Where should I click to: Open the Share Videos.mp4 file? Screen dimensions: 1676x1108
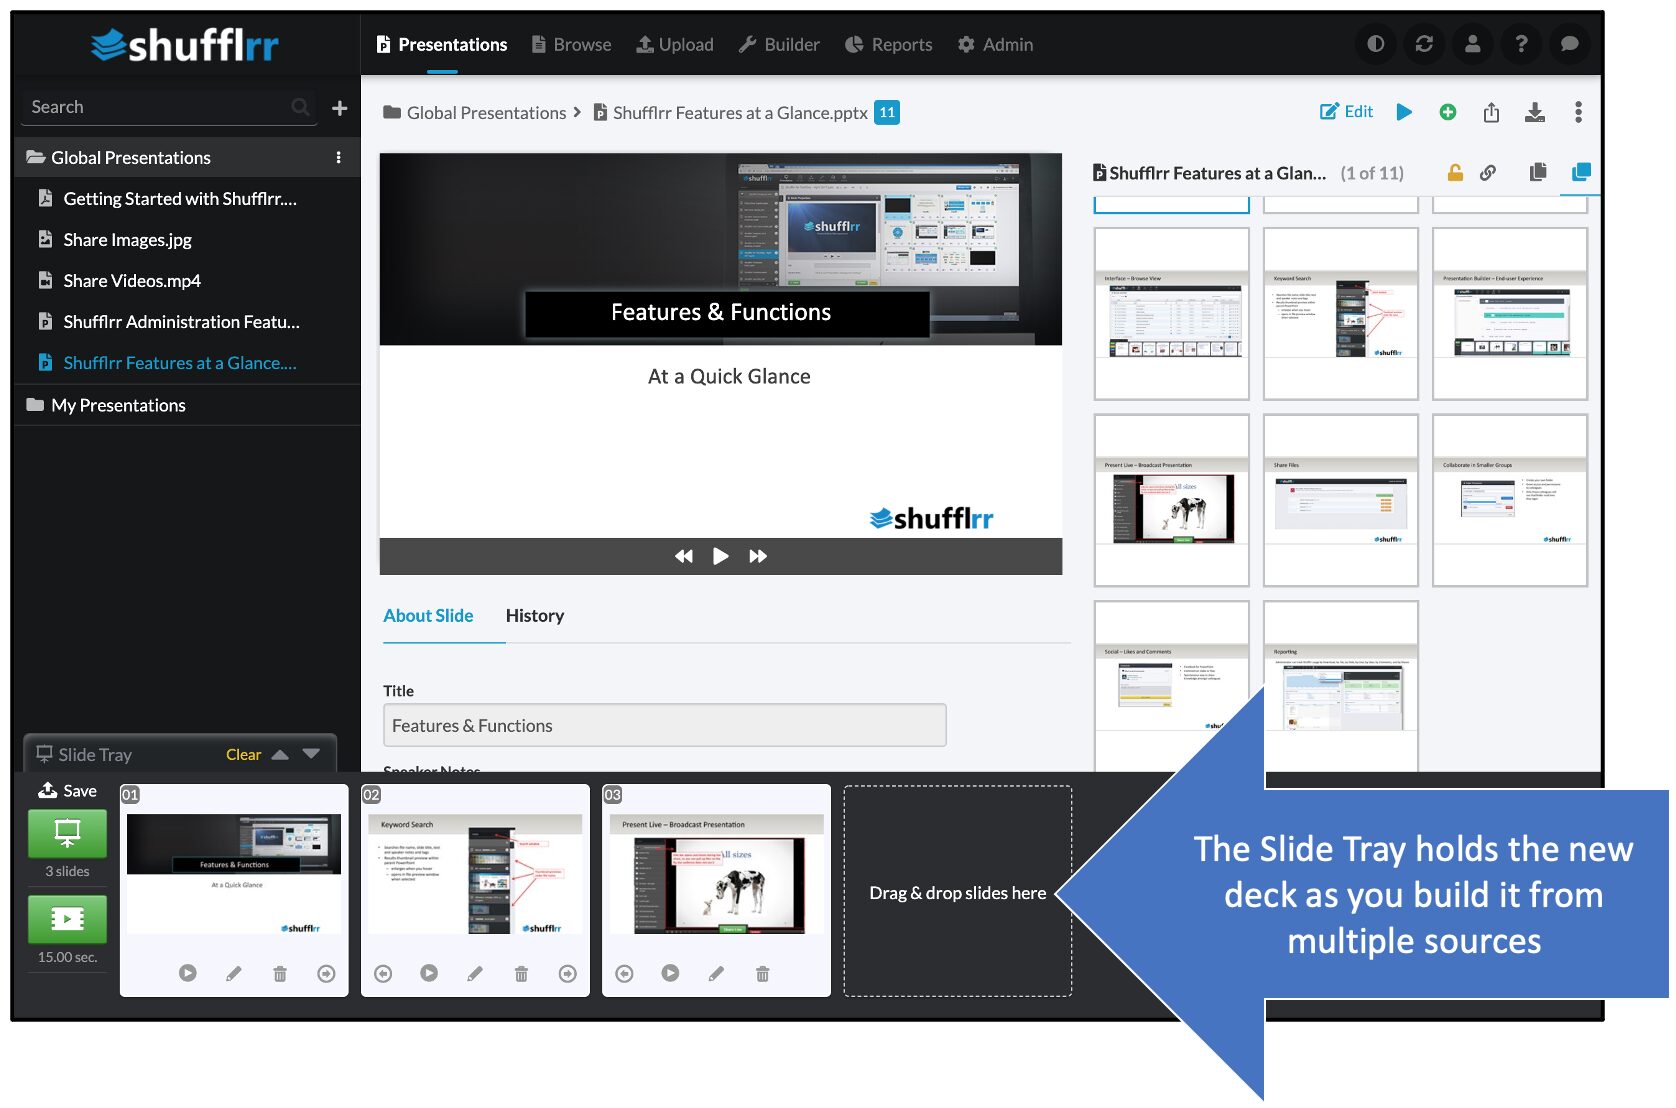pyautogui.click(x=132, y=281)
